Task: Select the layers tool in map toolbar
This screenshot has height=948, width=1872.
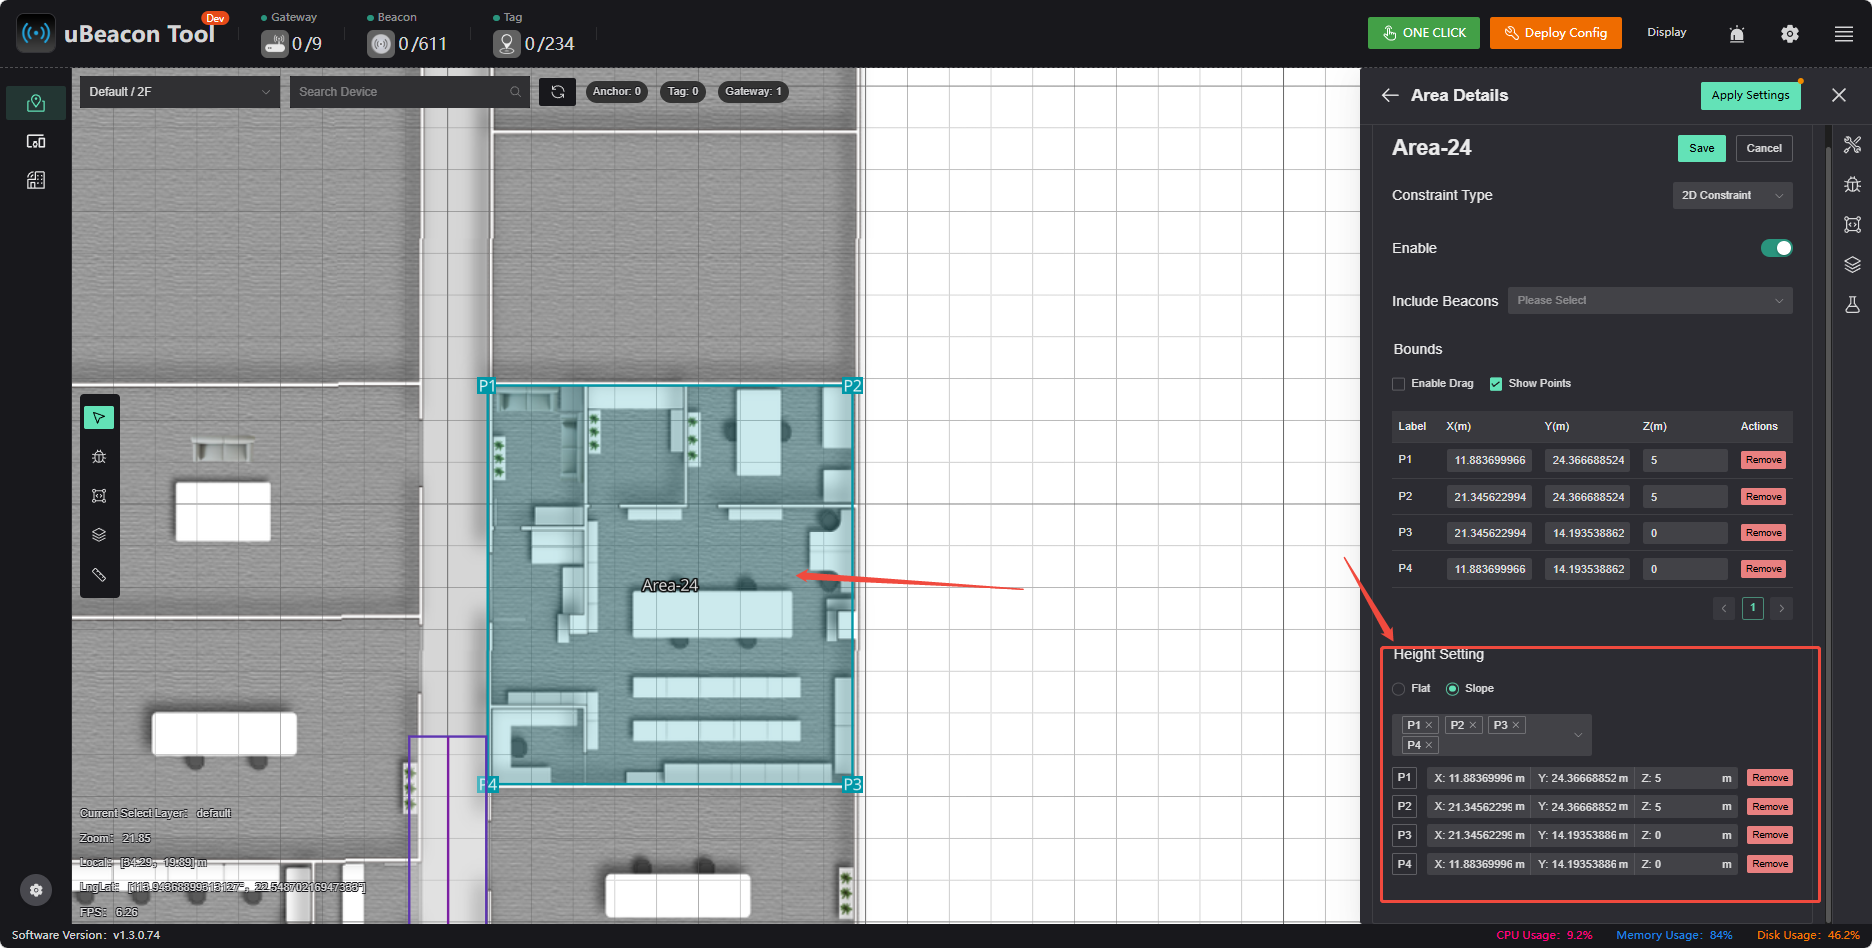Action: (99, 535)
